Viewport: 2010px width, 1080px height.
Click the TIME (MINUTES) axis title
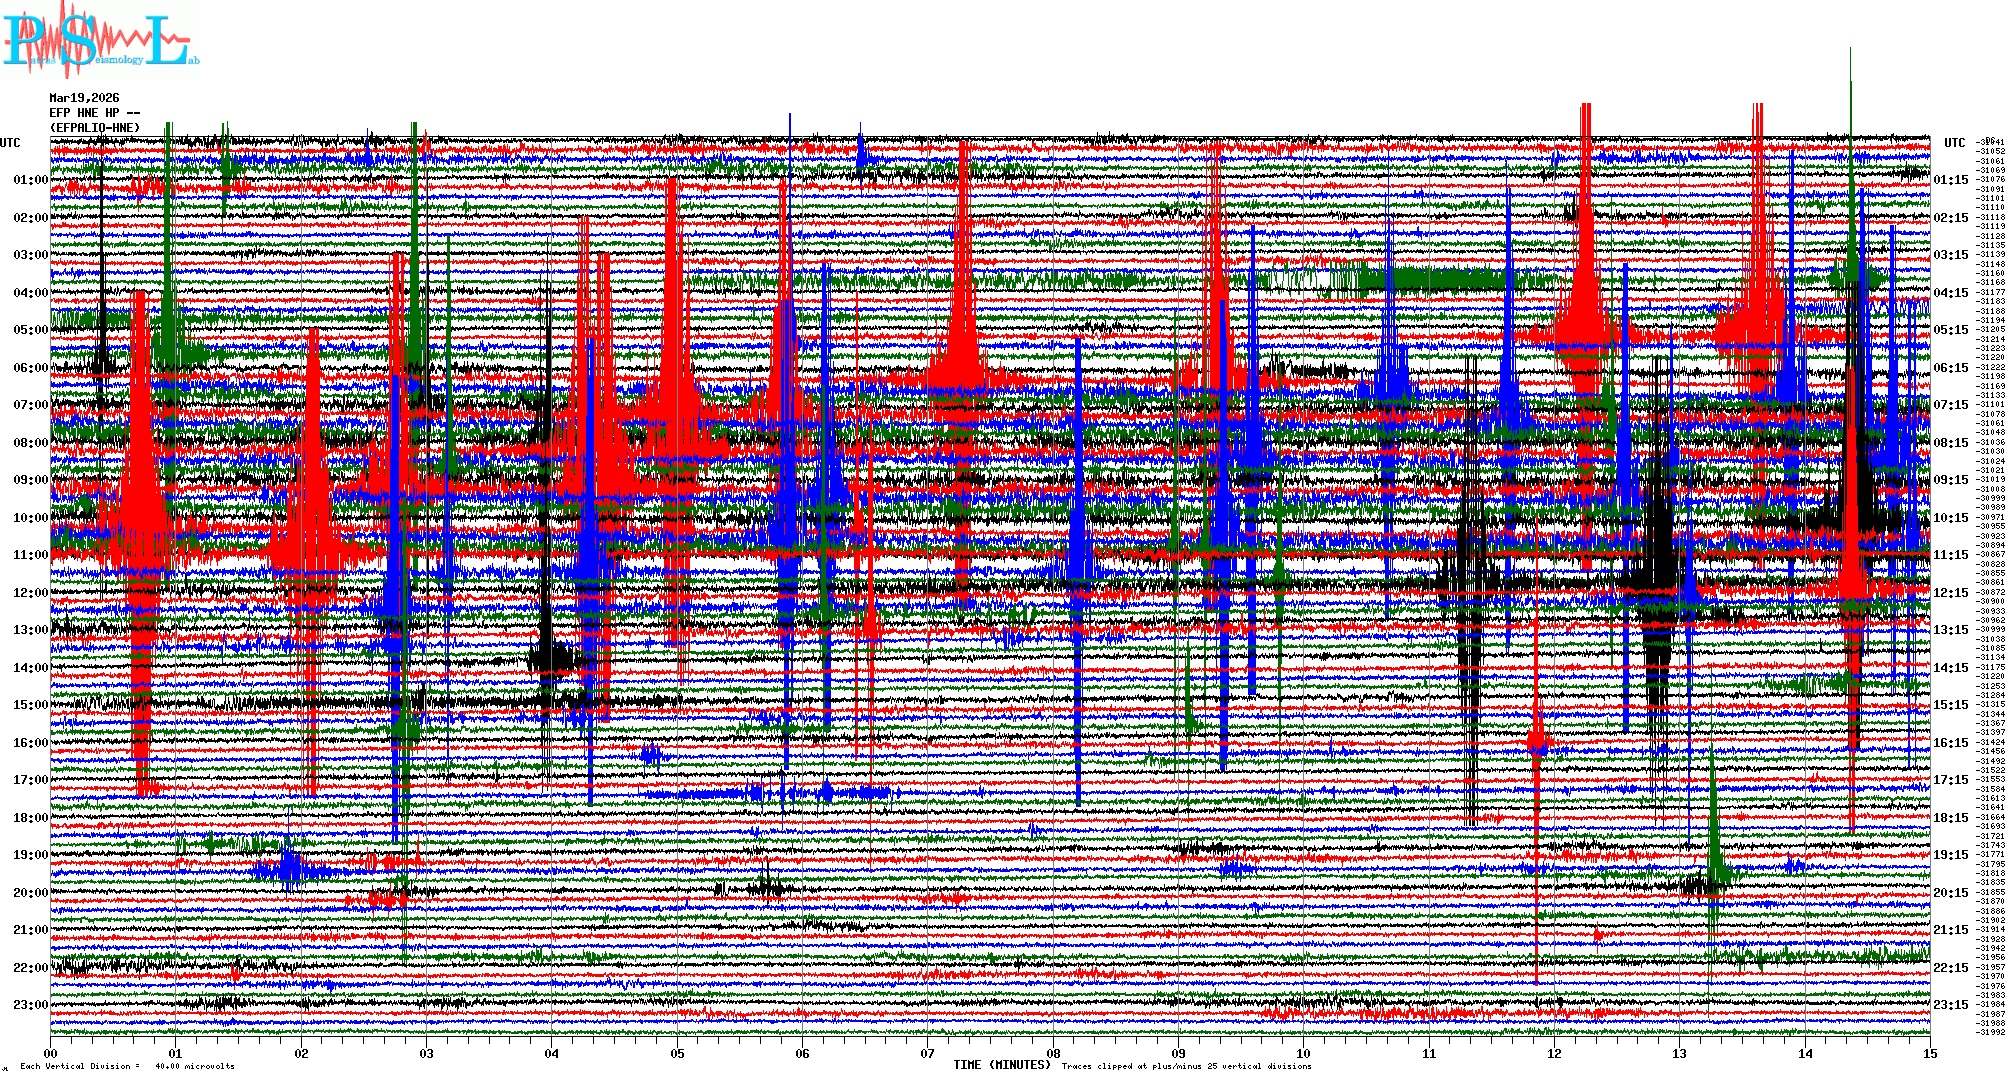coord(1001,1065)
